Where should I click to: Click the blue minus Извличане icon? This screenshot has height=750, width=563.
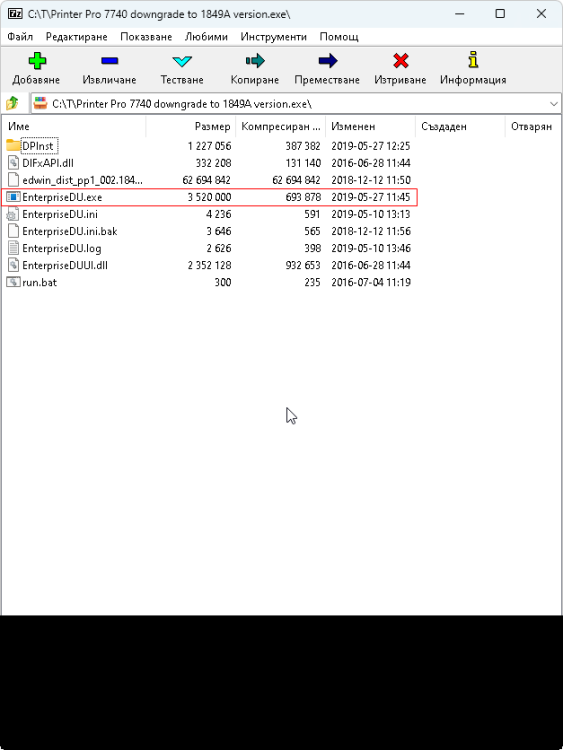pos(110,61)
